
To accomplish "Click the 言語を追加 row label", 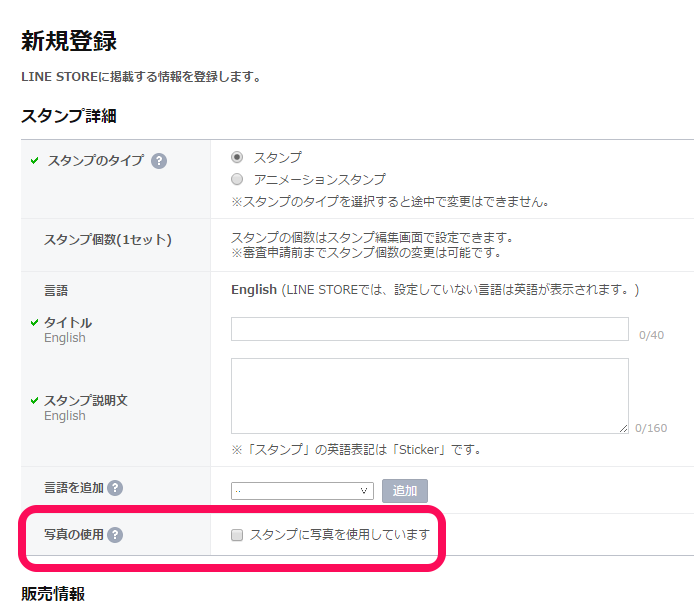I will pyautogui.click(x=73, y=488).
